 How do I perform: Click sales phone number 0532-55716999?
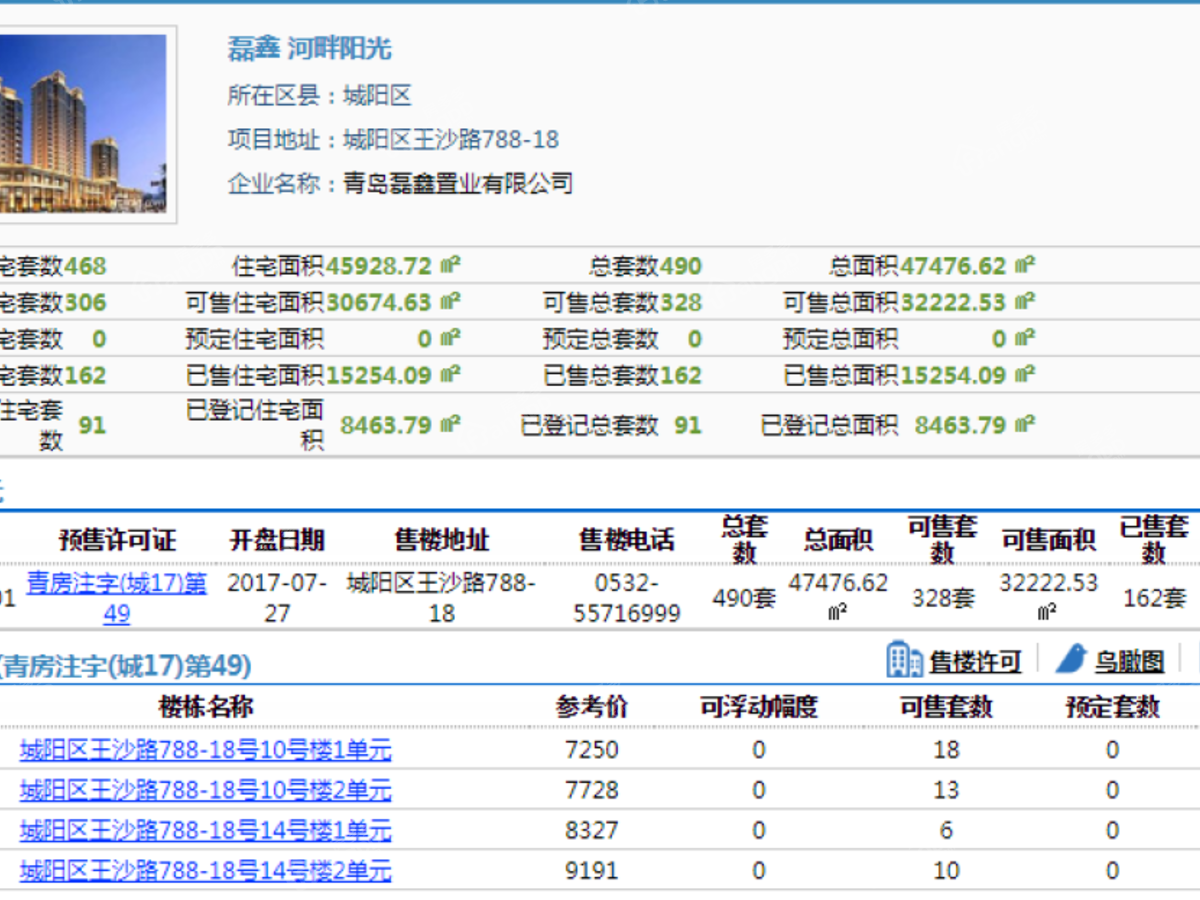click(627, 598)
